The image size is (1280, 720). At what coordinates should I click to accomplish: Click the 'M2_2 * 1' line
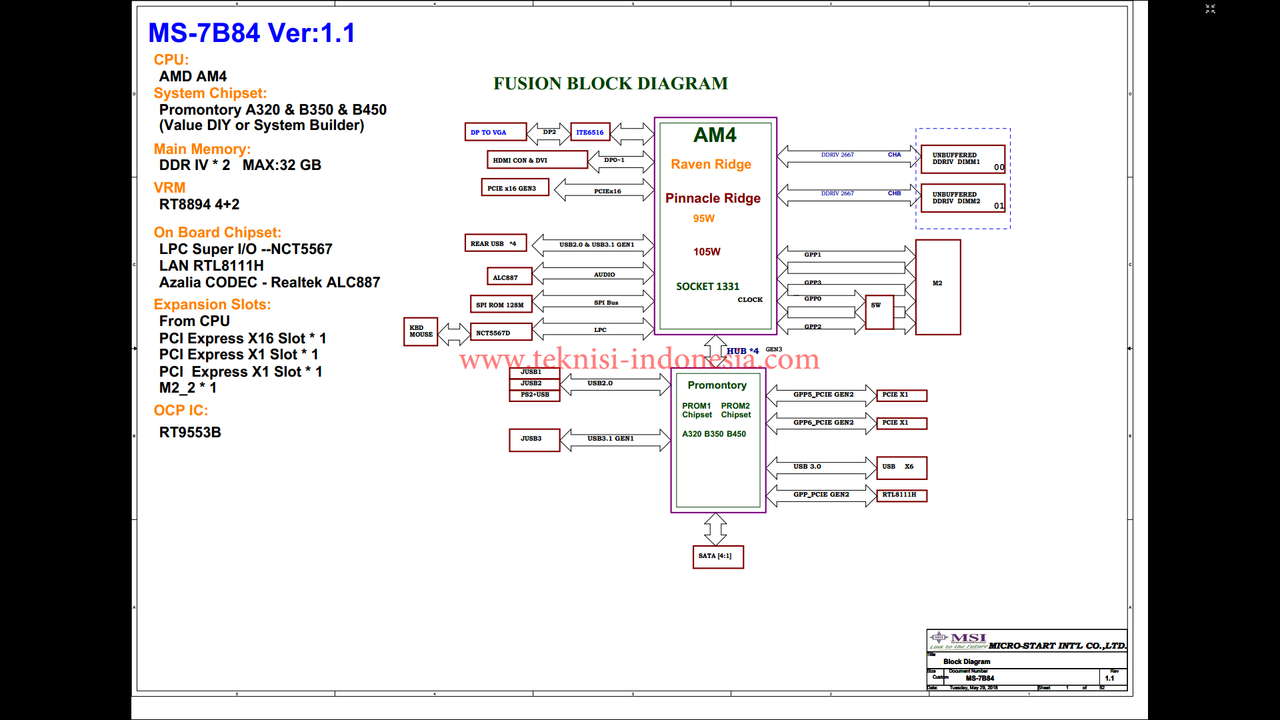(188, 388)
